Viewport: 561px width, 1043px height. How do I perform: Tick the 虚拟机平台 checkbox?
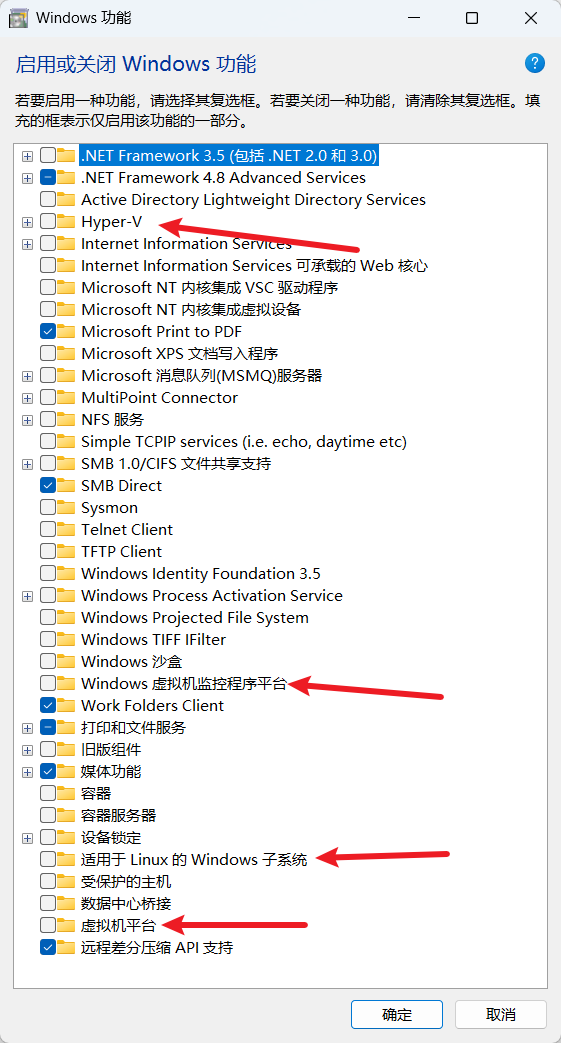(x=48, y=925)
